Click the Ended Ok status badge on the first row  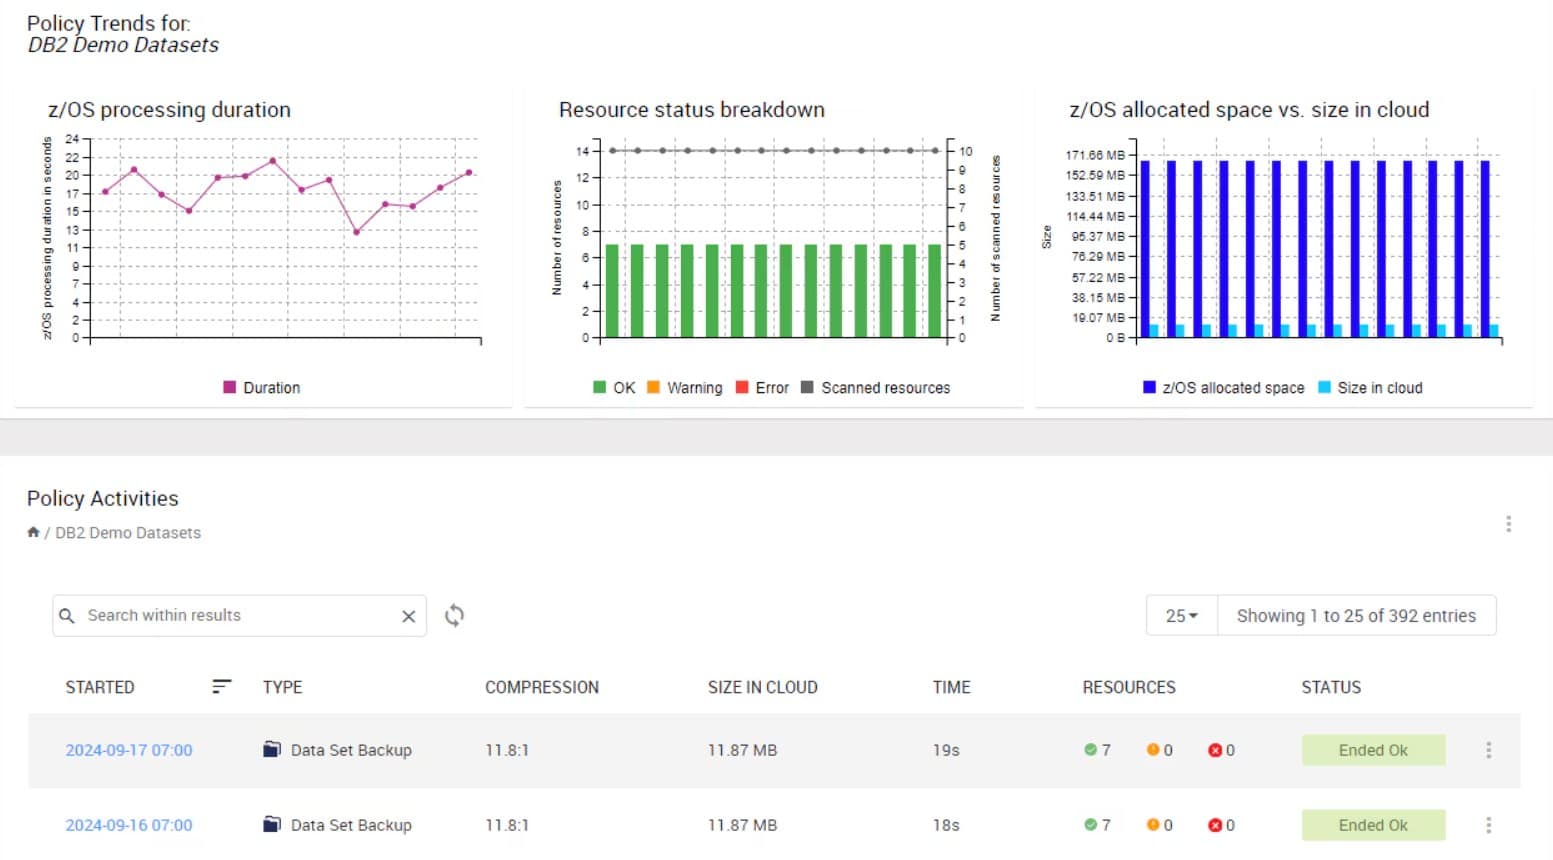coord(1373,749)
